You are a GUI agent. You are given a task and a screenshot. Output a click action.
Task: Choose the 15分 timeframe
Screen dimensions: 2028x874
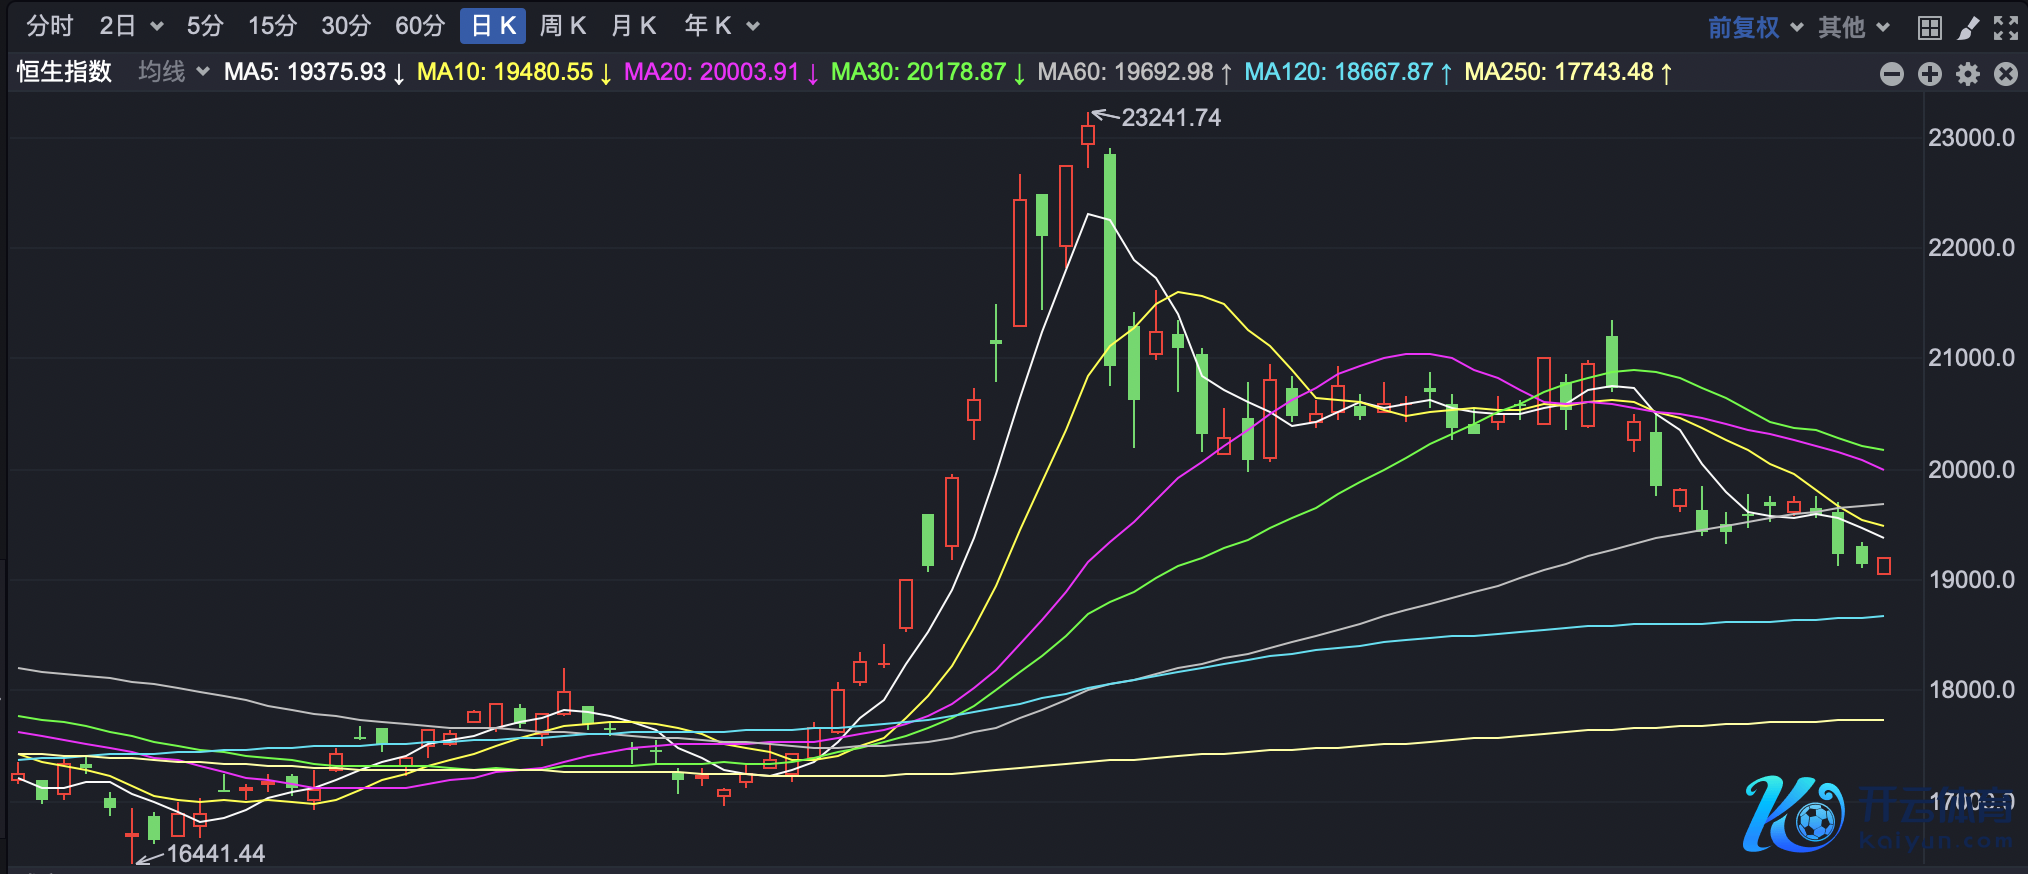coord(272,26)
